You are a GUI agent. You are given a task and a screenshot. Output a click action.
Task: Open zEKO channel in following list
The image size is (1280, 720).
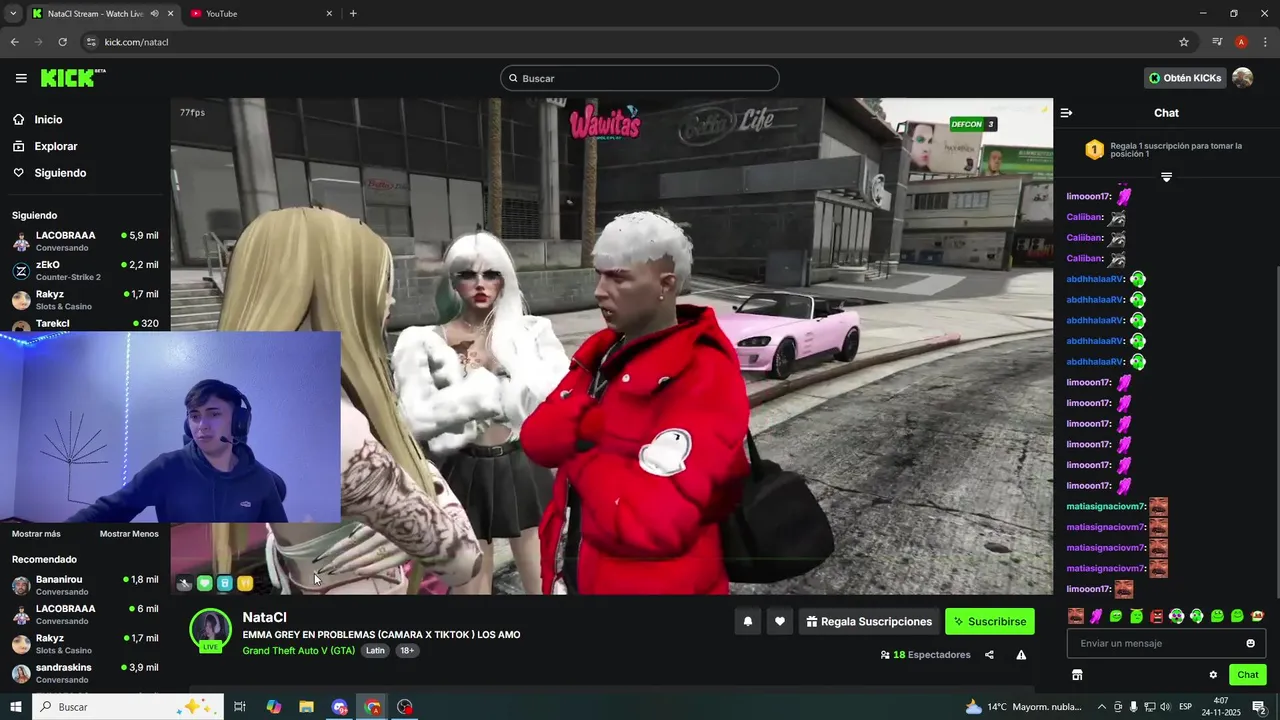[x=85, y=270]
